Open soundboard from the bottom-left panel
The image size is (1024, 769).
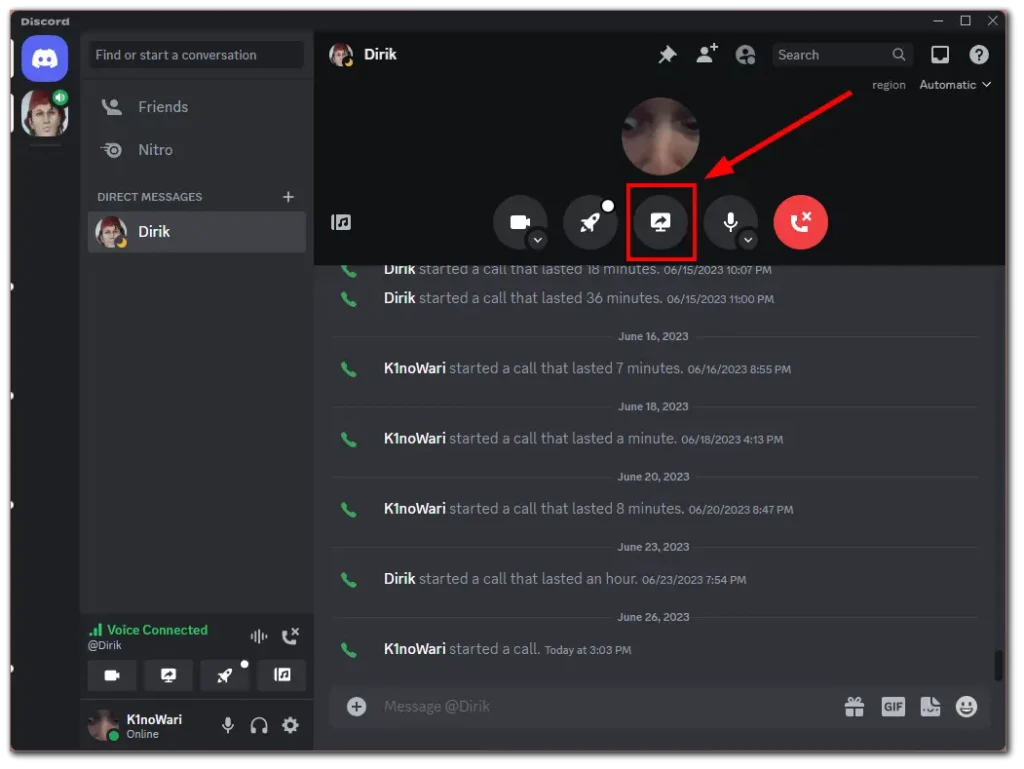pyautogui.click(x=281, y=675)
